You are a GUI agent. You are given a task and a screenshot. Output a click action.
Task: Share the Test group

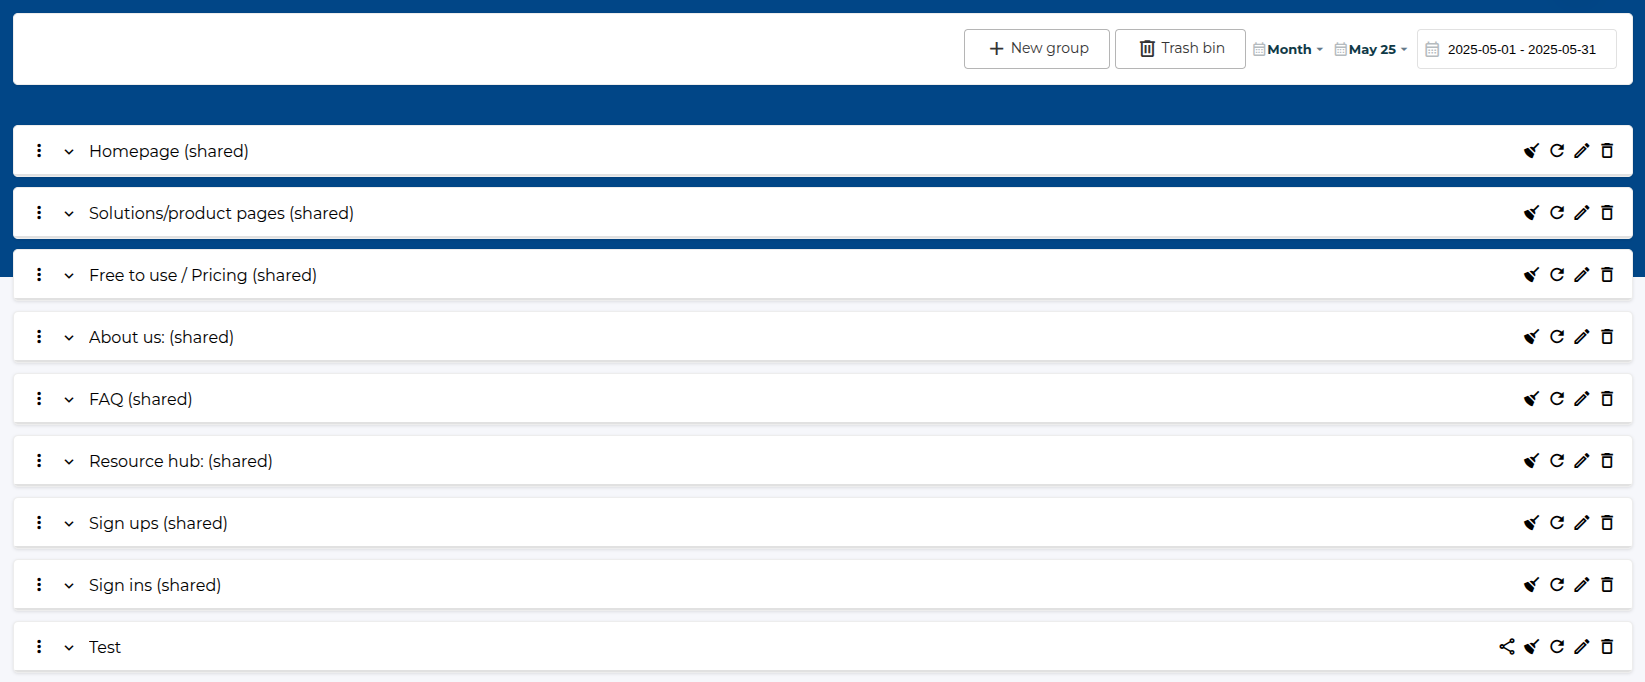pos(1507,647)
